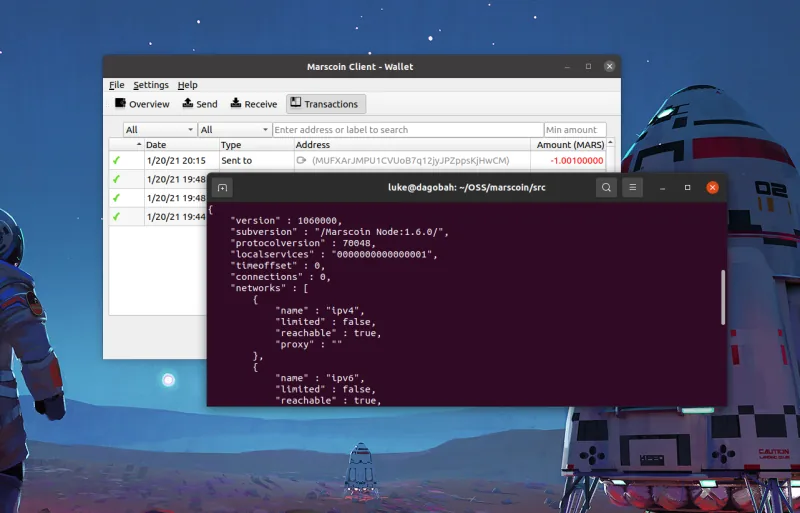Go to the Receive page
Viewport: 800px width, 513px height.
253,104
